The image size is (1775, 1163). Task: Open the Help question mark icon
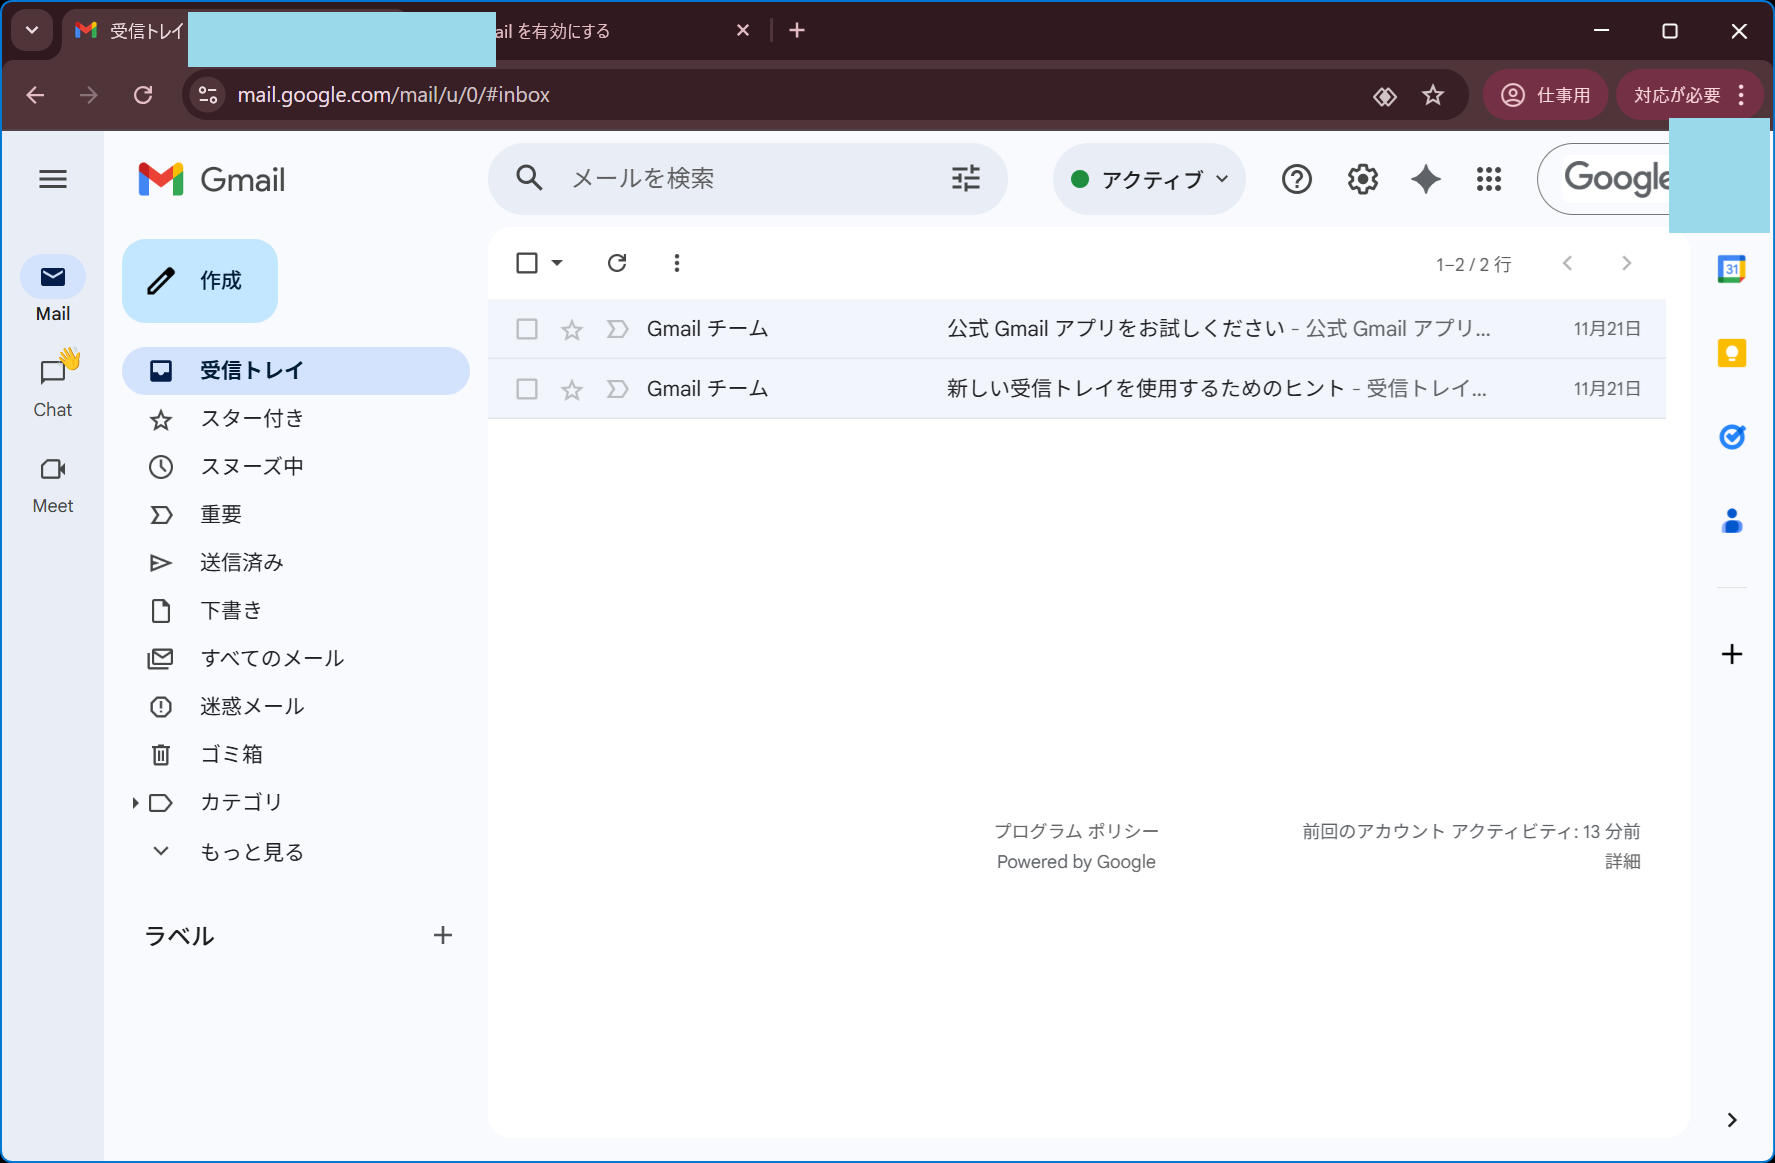1296,179
